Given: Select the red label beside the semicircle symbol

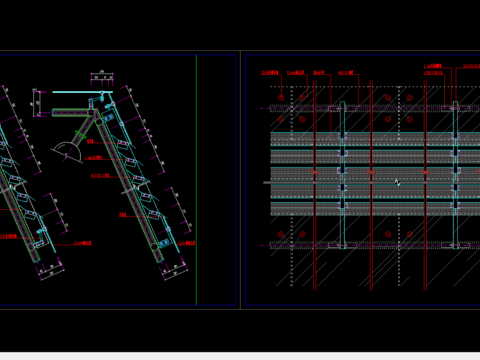Looking at the screenshot, I should click(x=90, y=141).
